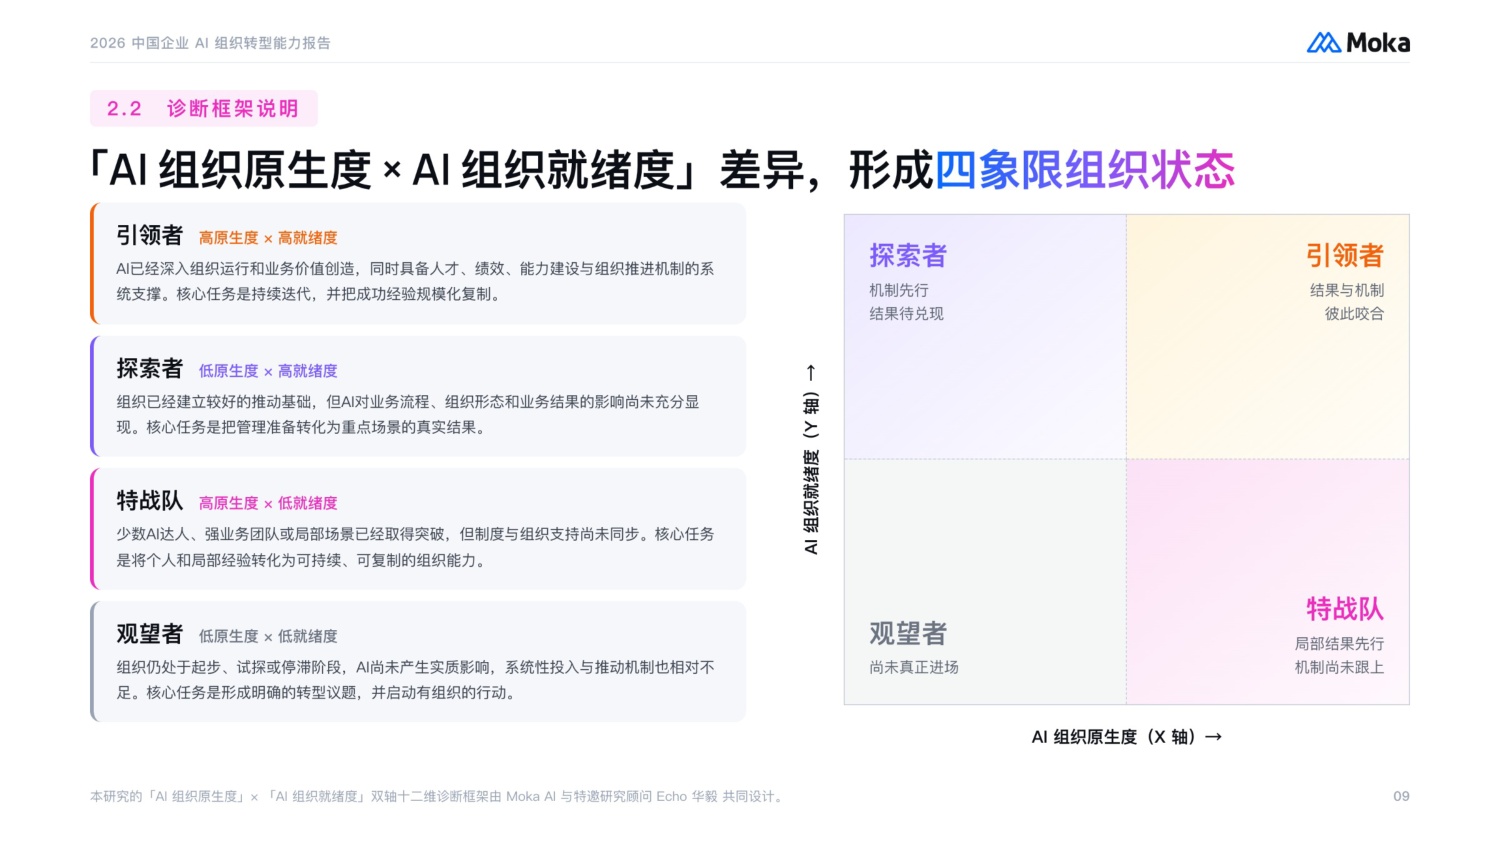Click the "特战队" heading in the description cards
1500x844 pixels.
tap(150, 501)
